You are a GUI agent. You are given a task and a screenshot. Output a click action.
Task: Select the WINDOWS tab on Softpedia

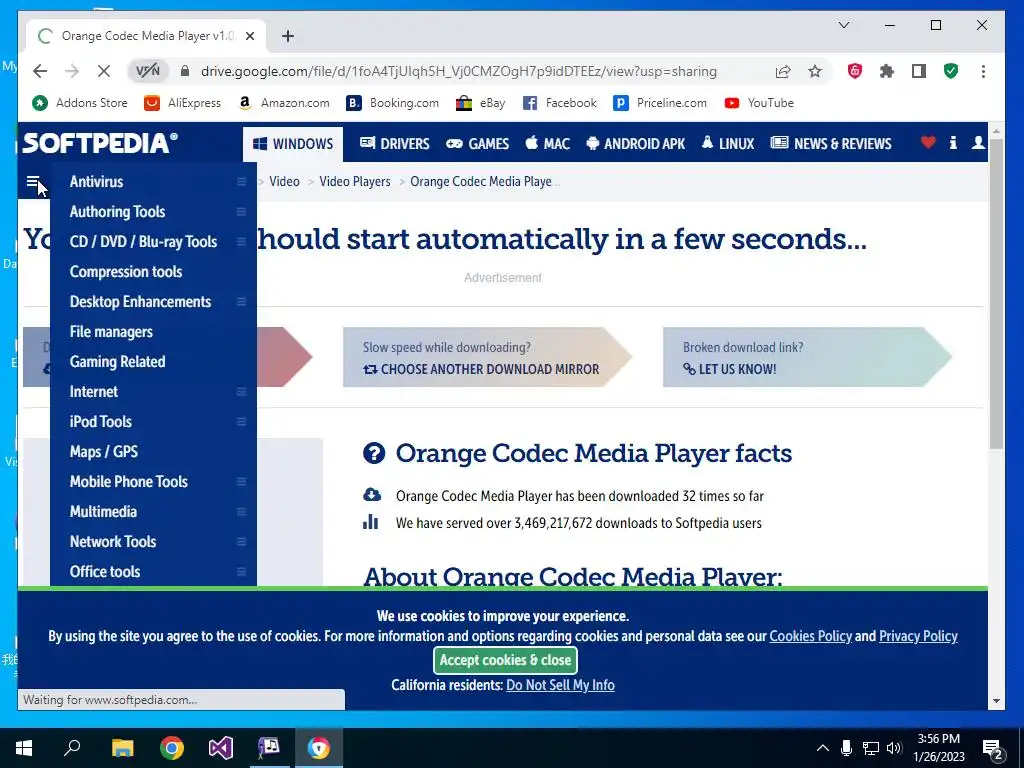tap(293, 144)
